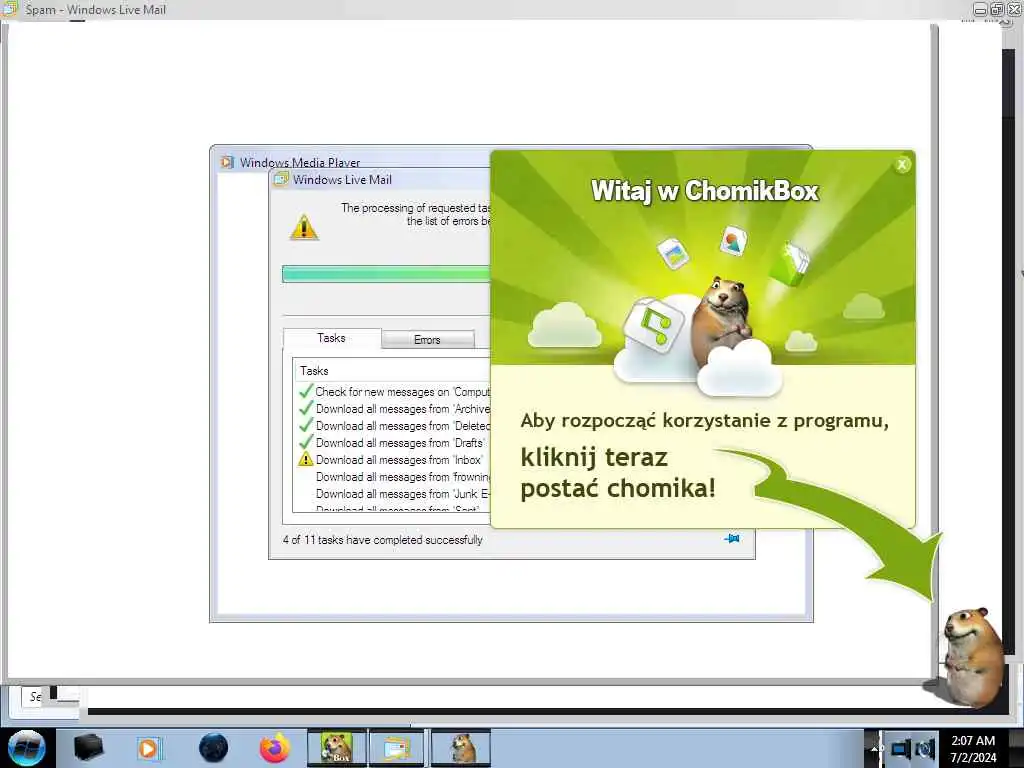Show hidden tray icons arrow
The height and width of the screenshot is (768, 1024).
(x=875, y=748)
